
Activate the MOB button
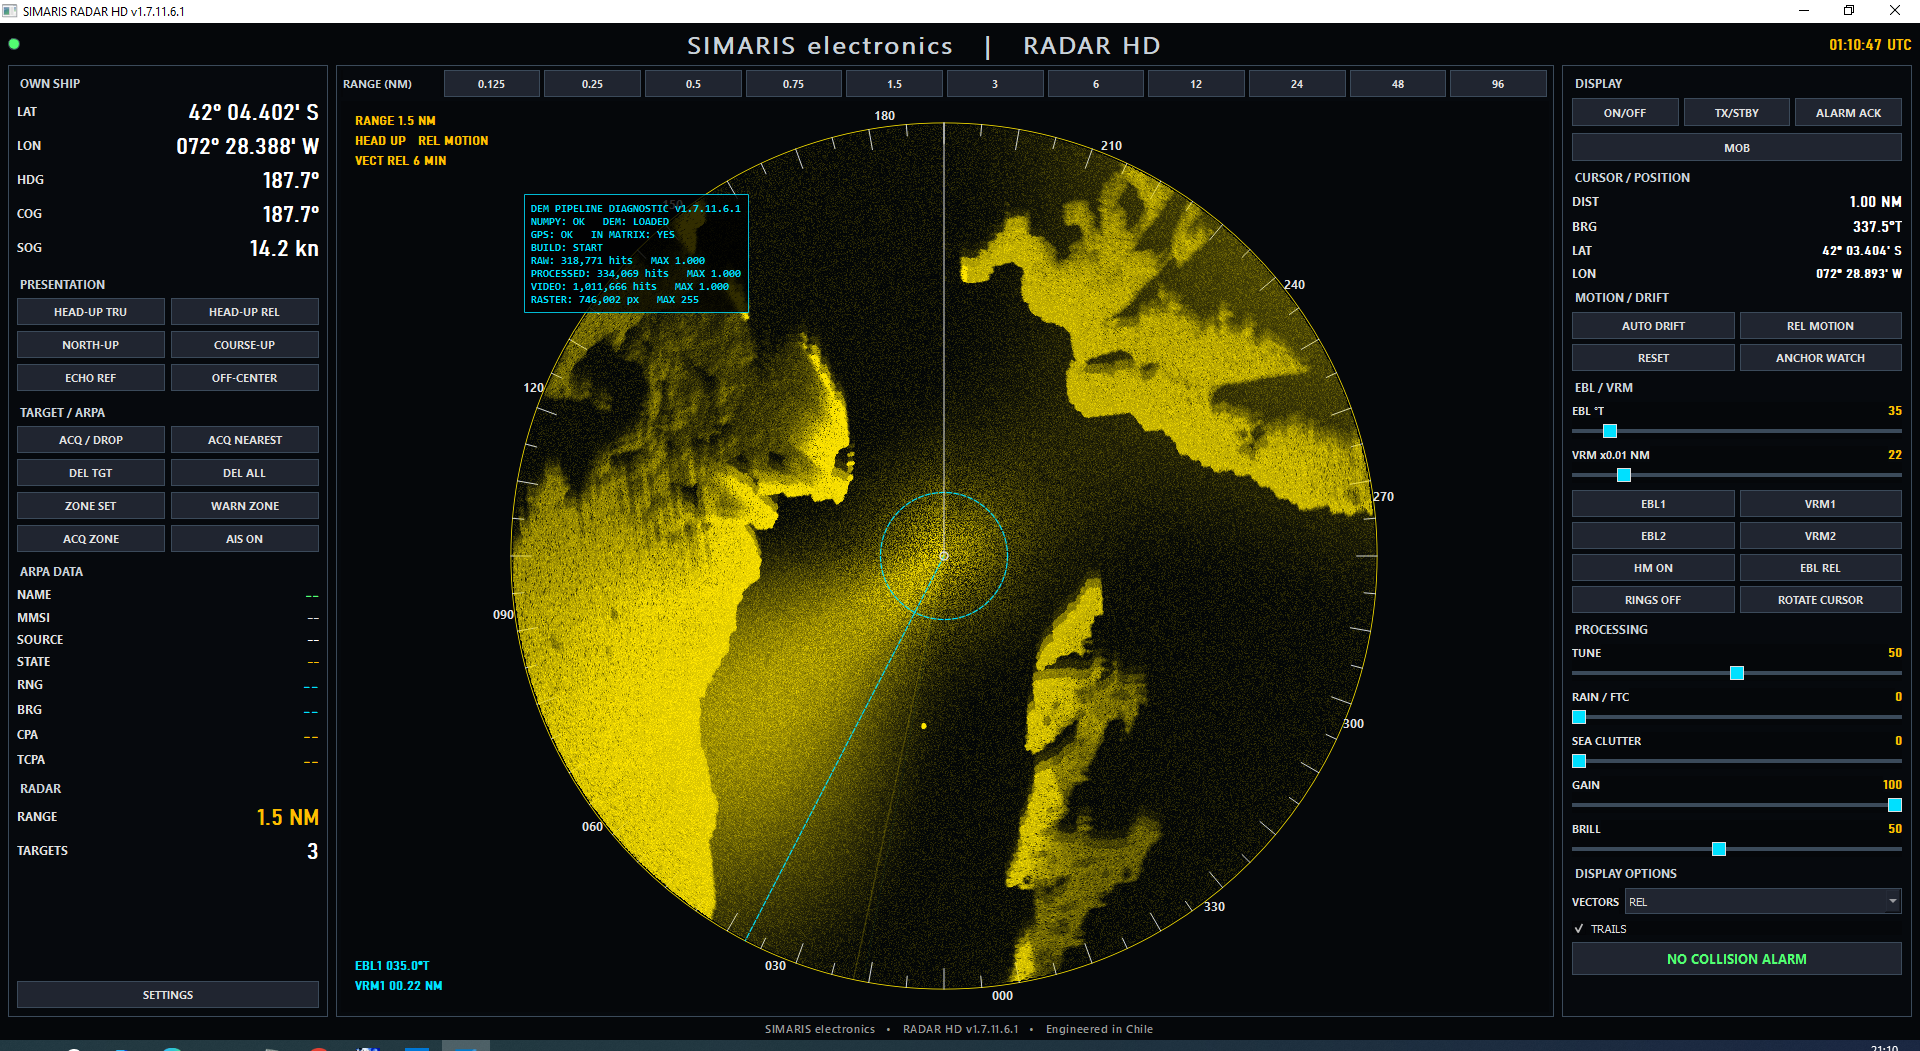coord(1736,148)
